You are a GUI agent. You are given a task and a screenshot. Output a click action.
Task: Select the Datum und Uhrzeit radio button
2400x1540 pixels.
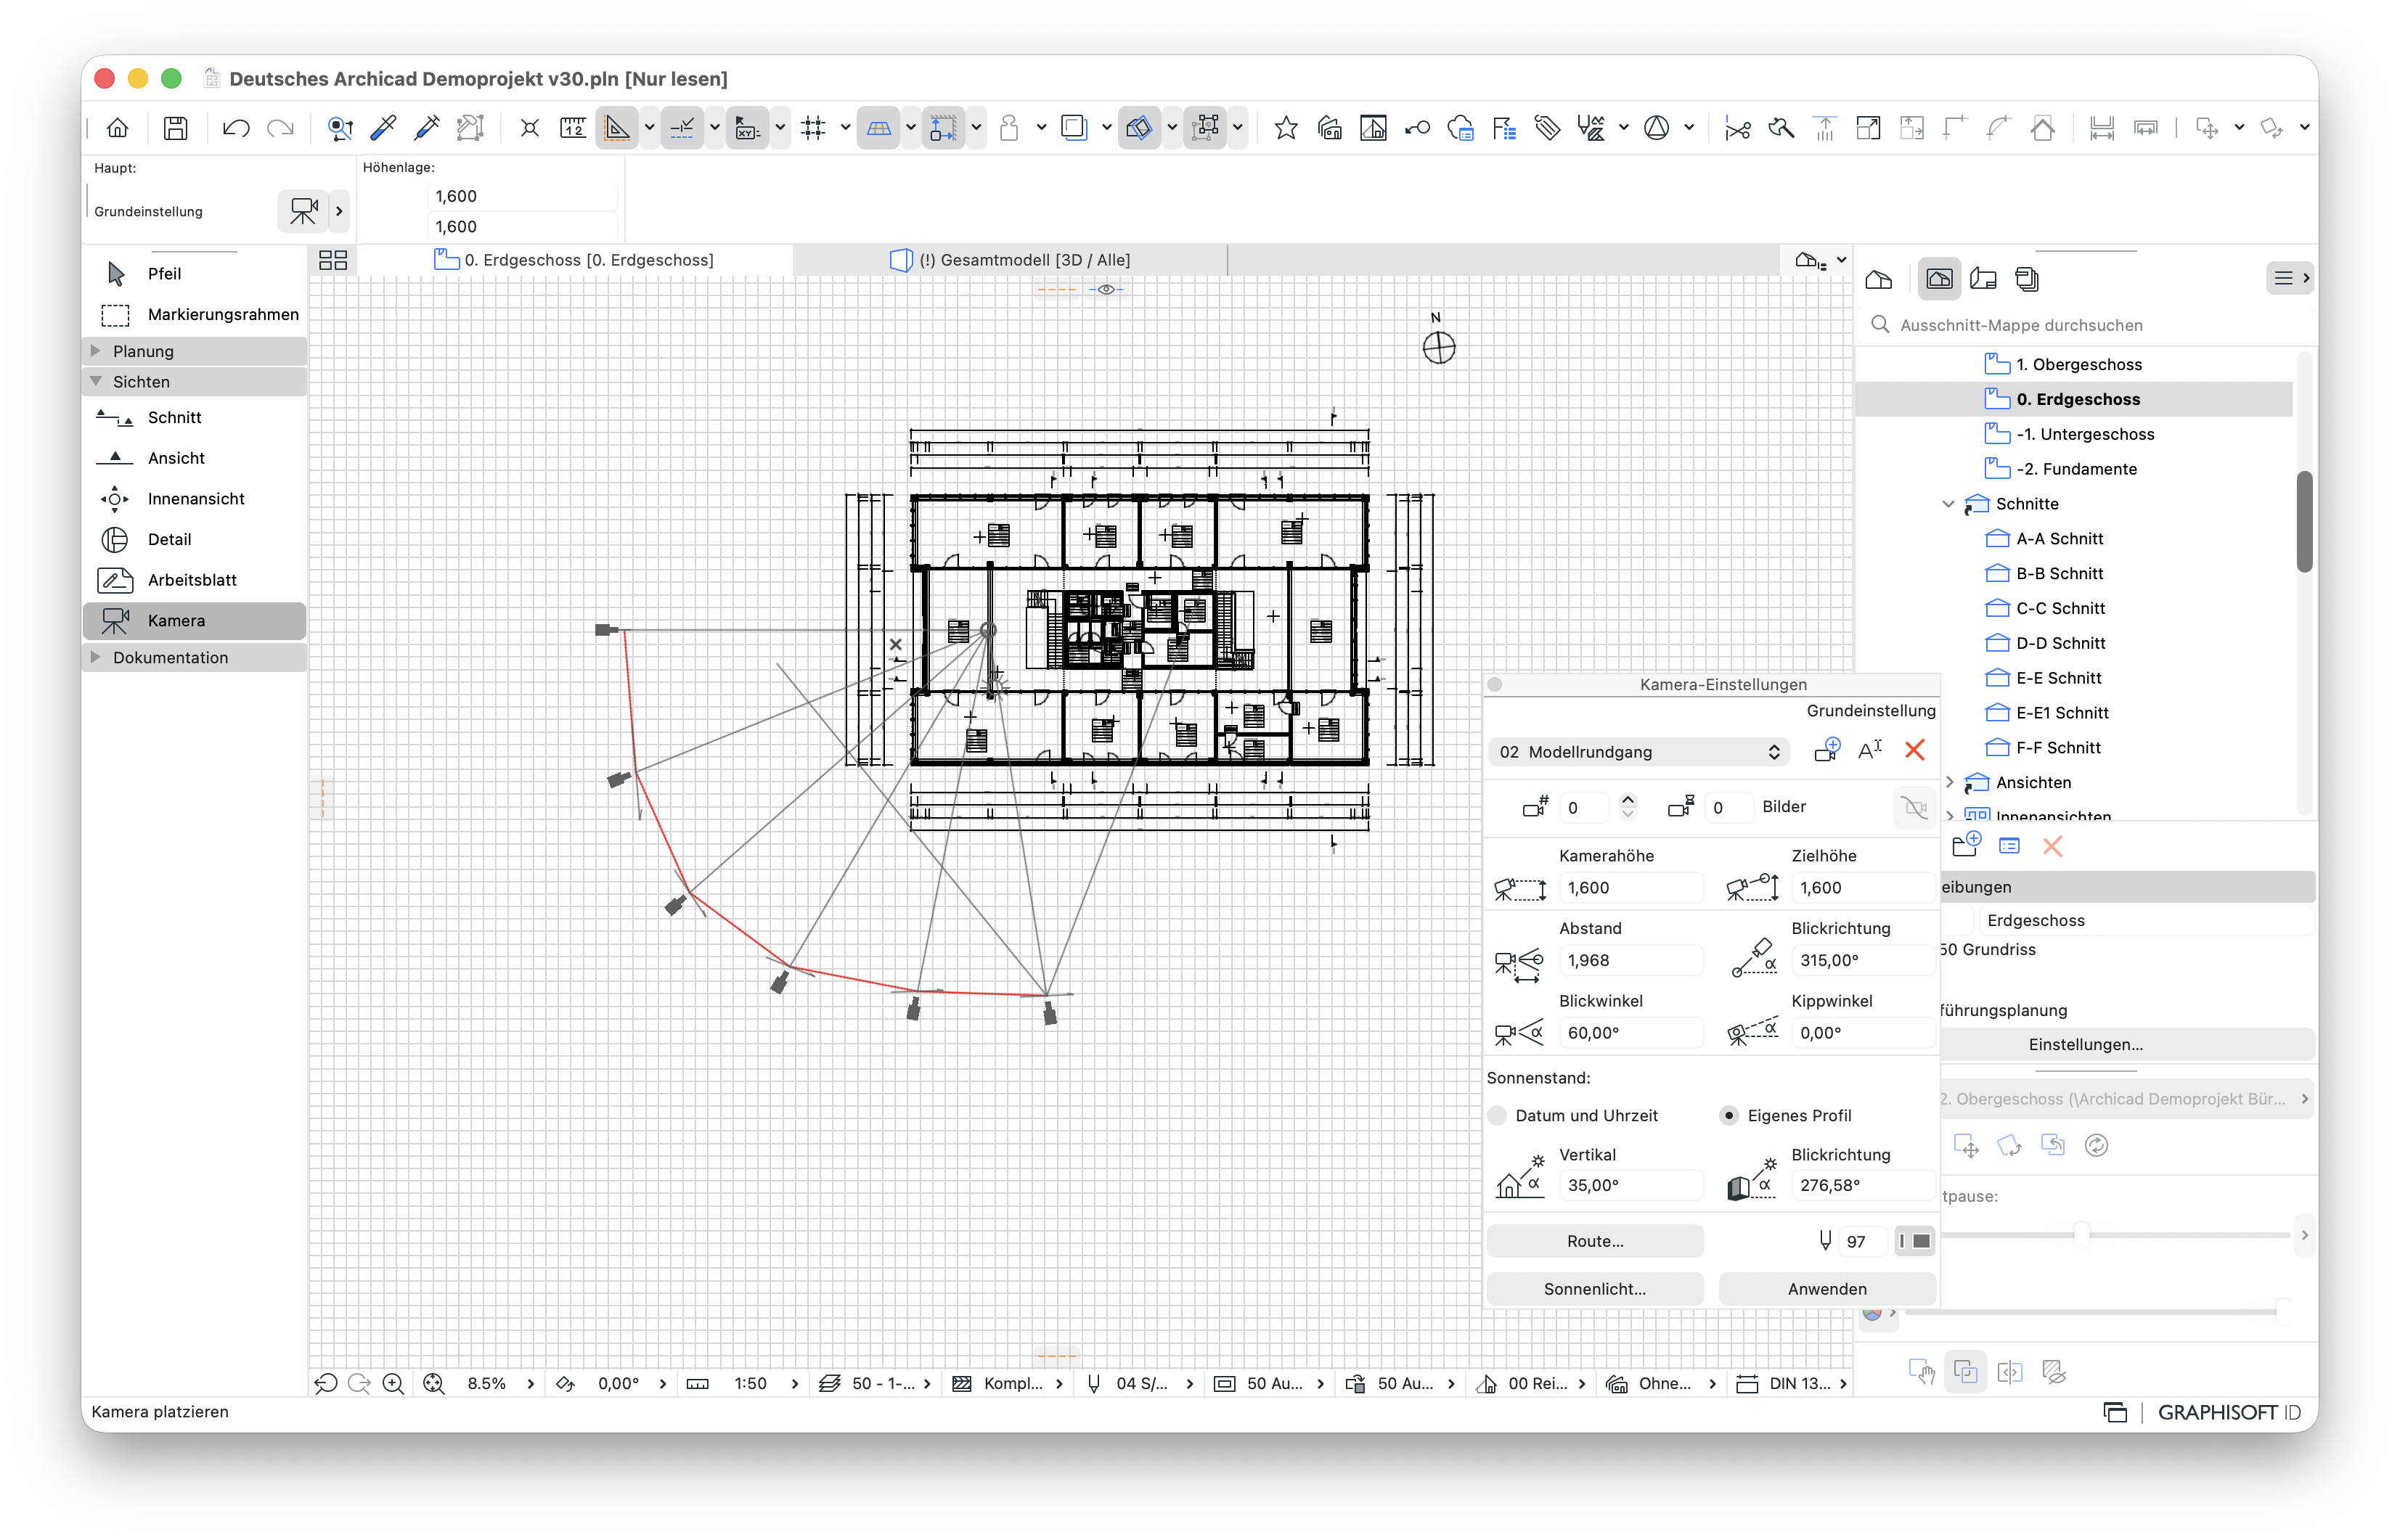click(x=1497, y=1115)
